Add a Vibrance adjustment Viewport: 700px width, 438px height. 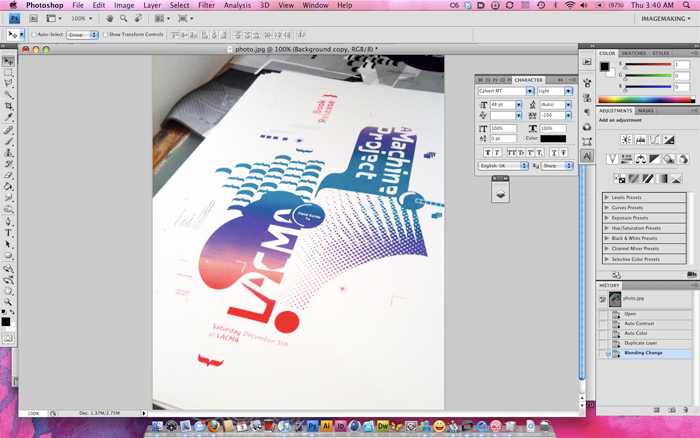[612, 159]
